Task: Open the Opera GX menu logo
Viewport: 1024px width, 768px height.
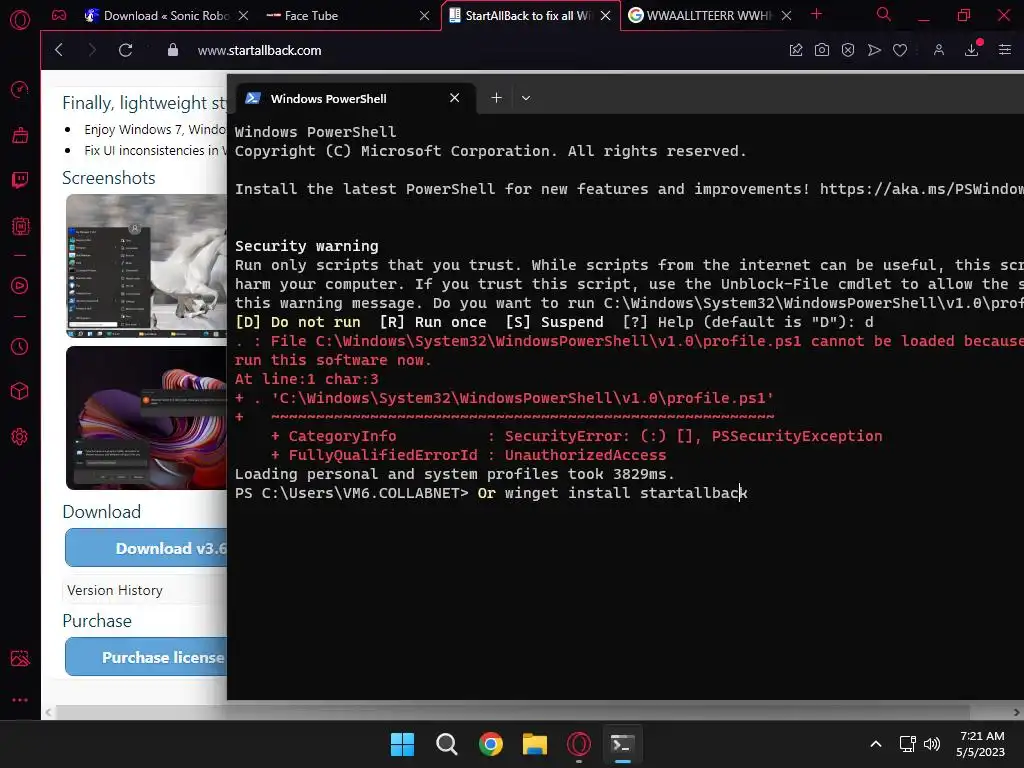Action: [x=20, y=20]
